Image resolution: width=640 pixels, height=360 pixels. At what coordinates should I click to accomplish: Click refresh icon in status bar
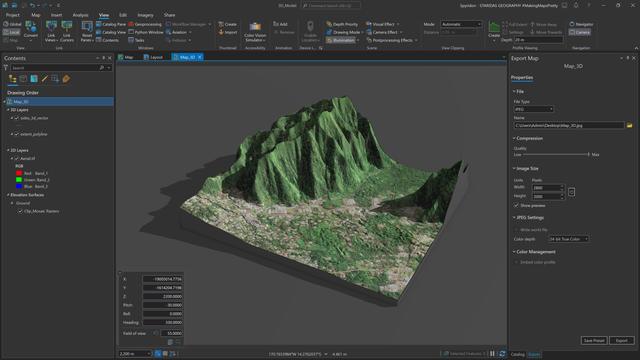click(502, 354)
